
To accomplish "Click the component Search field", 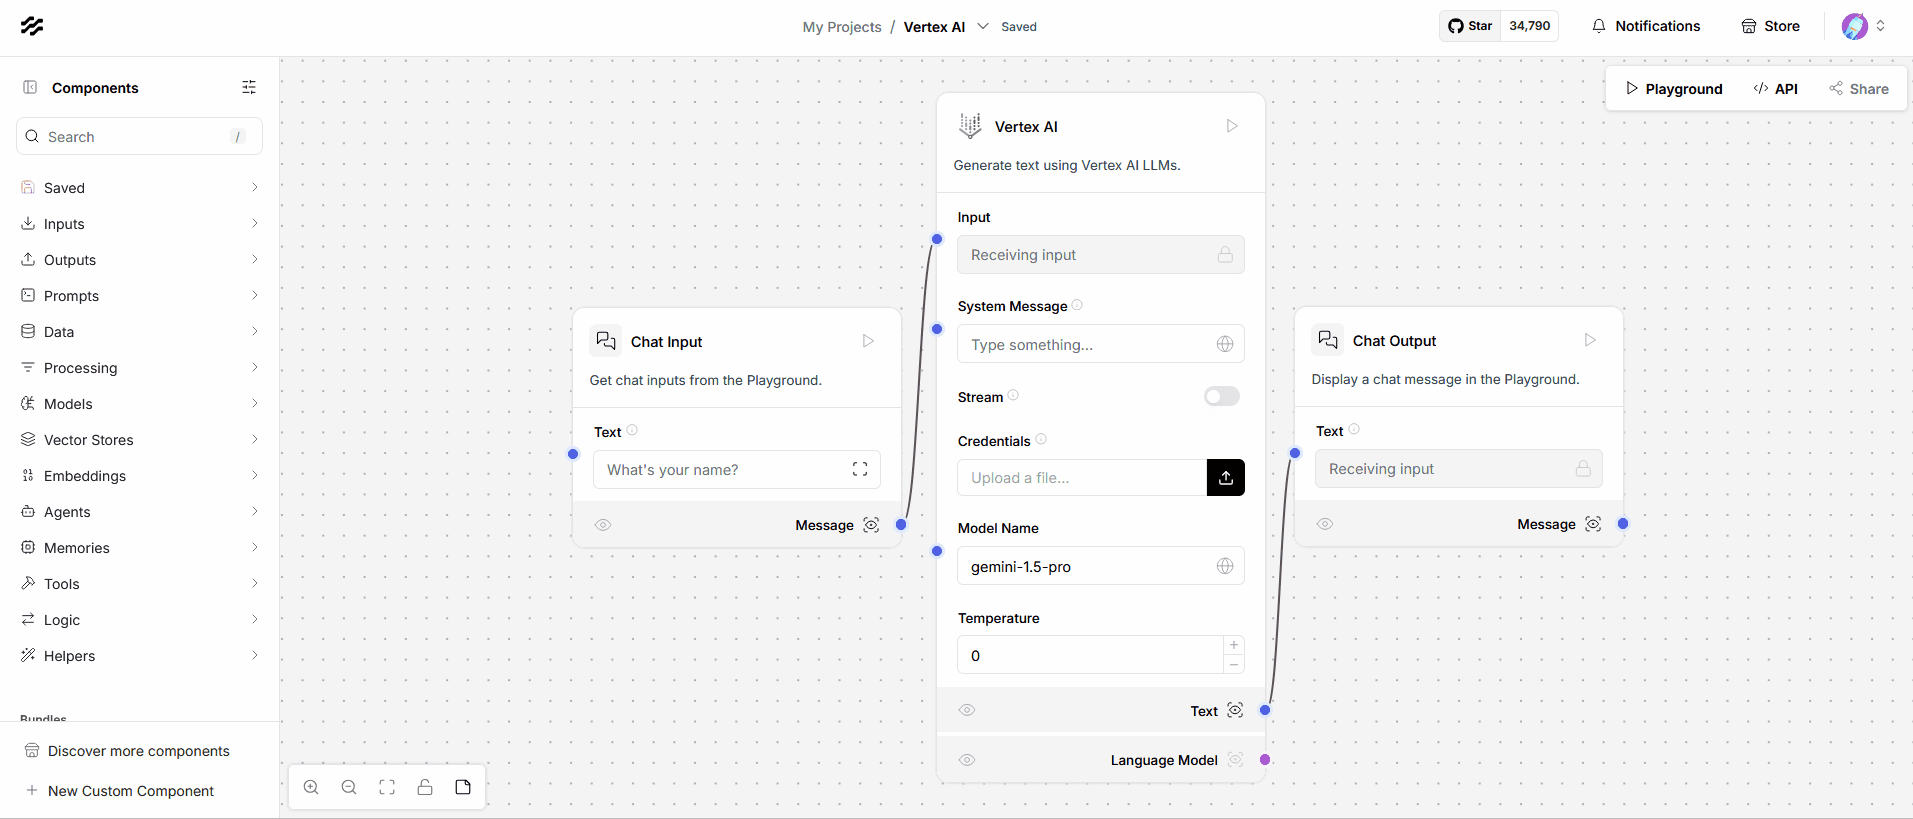I will point(135,137).
